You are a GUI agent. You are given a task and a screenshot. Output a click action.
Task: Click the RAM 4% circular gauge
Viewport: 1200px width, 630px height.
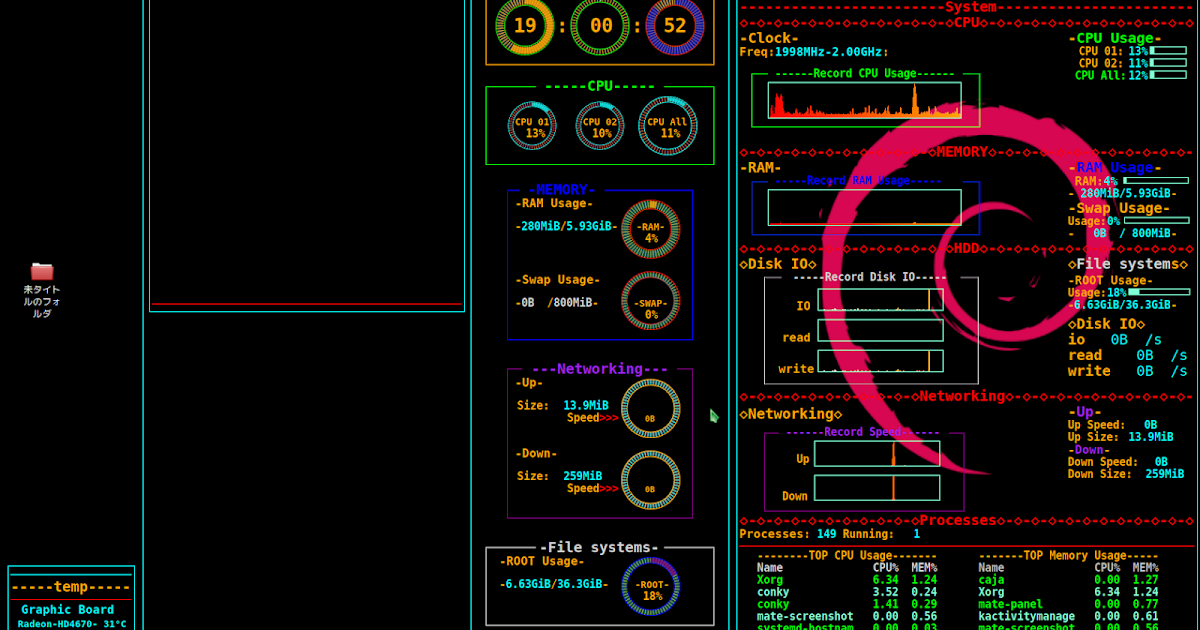coord(650,228)
